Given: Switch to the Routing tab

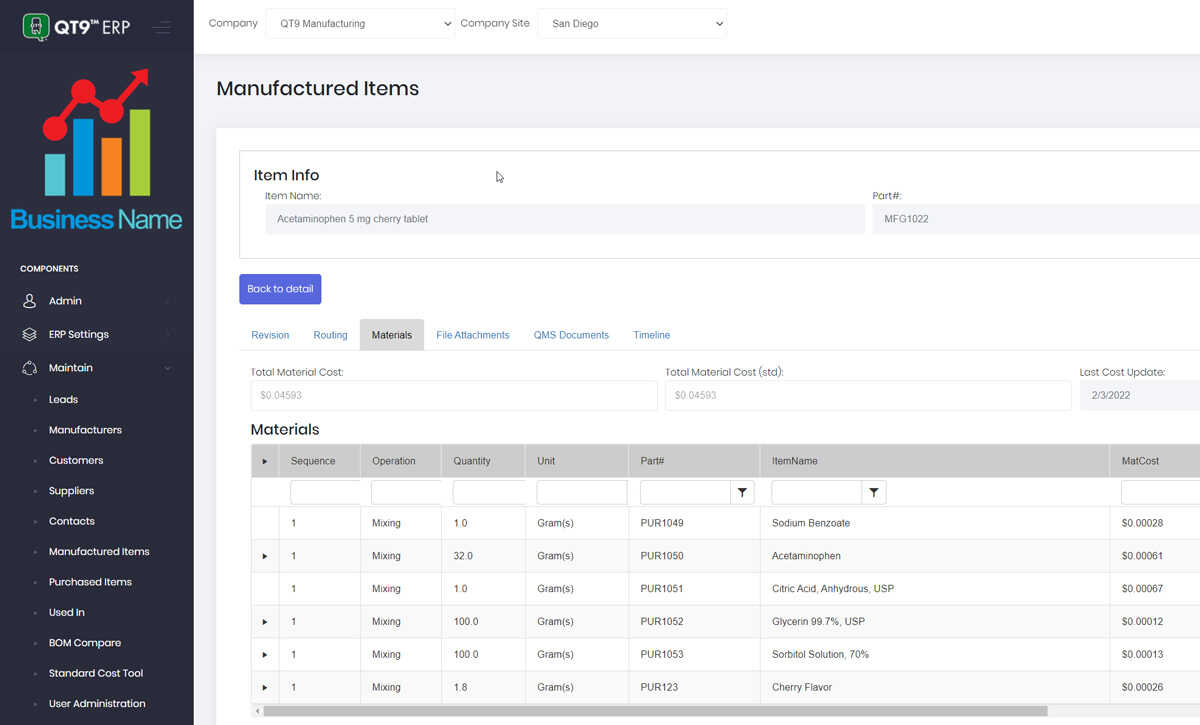Looking at the screenshot, I should 330,335.
